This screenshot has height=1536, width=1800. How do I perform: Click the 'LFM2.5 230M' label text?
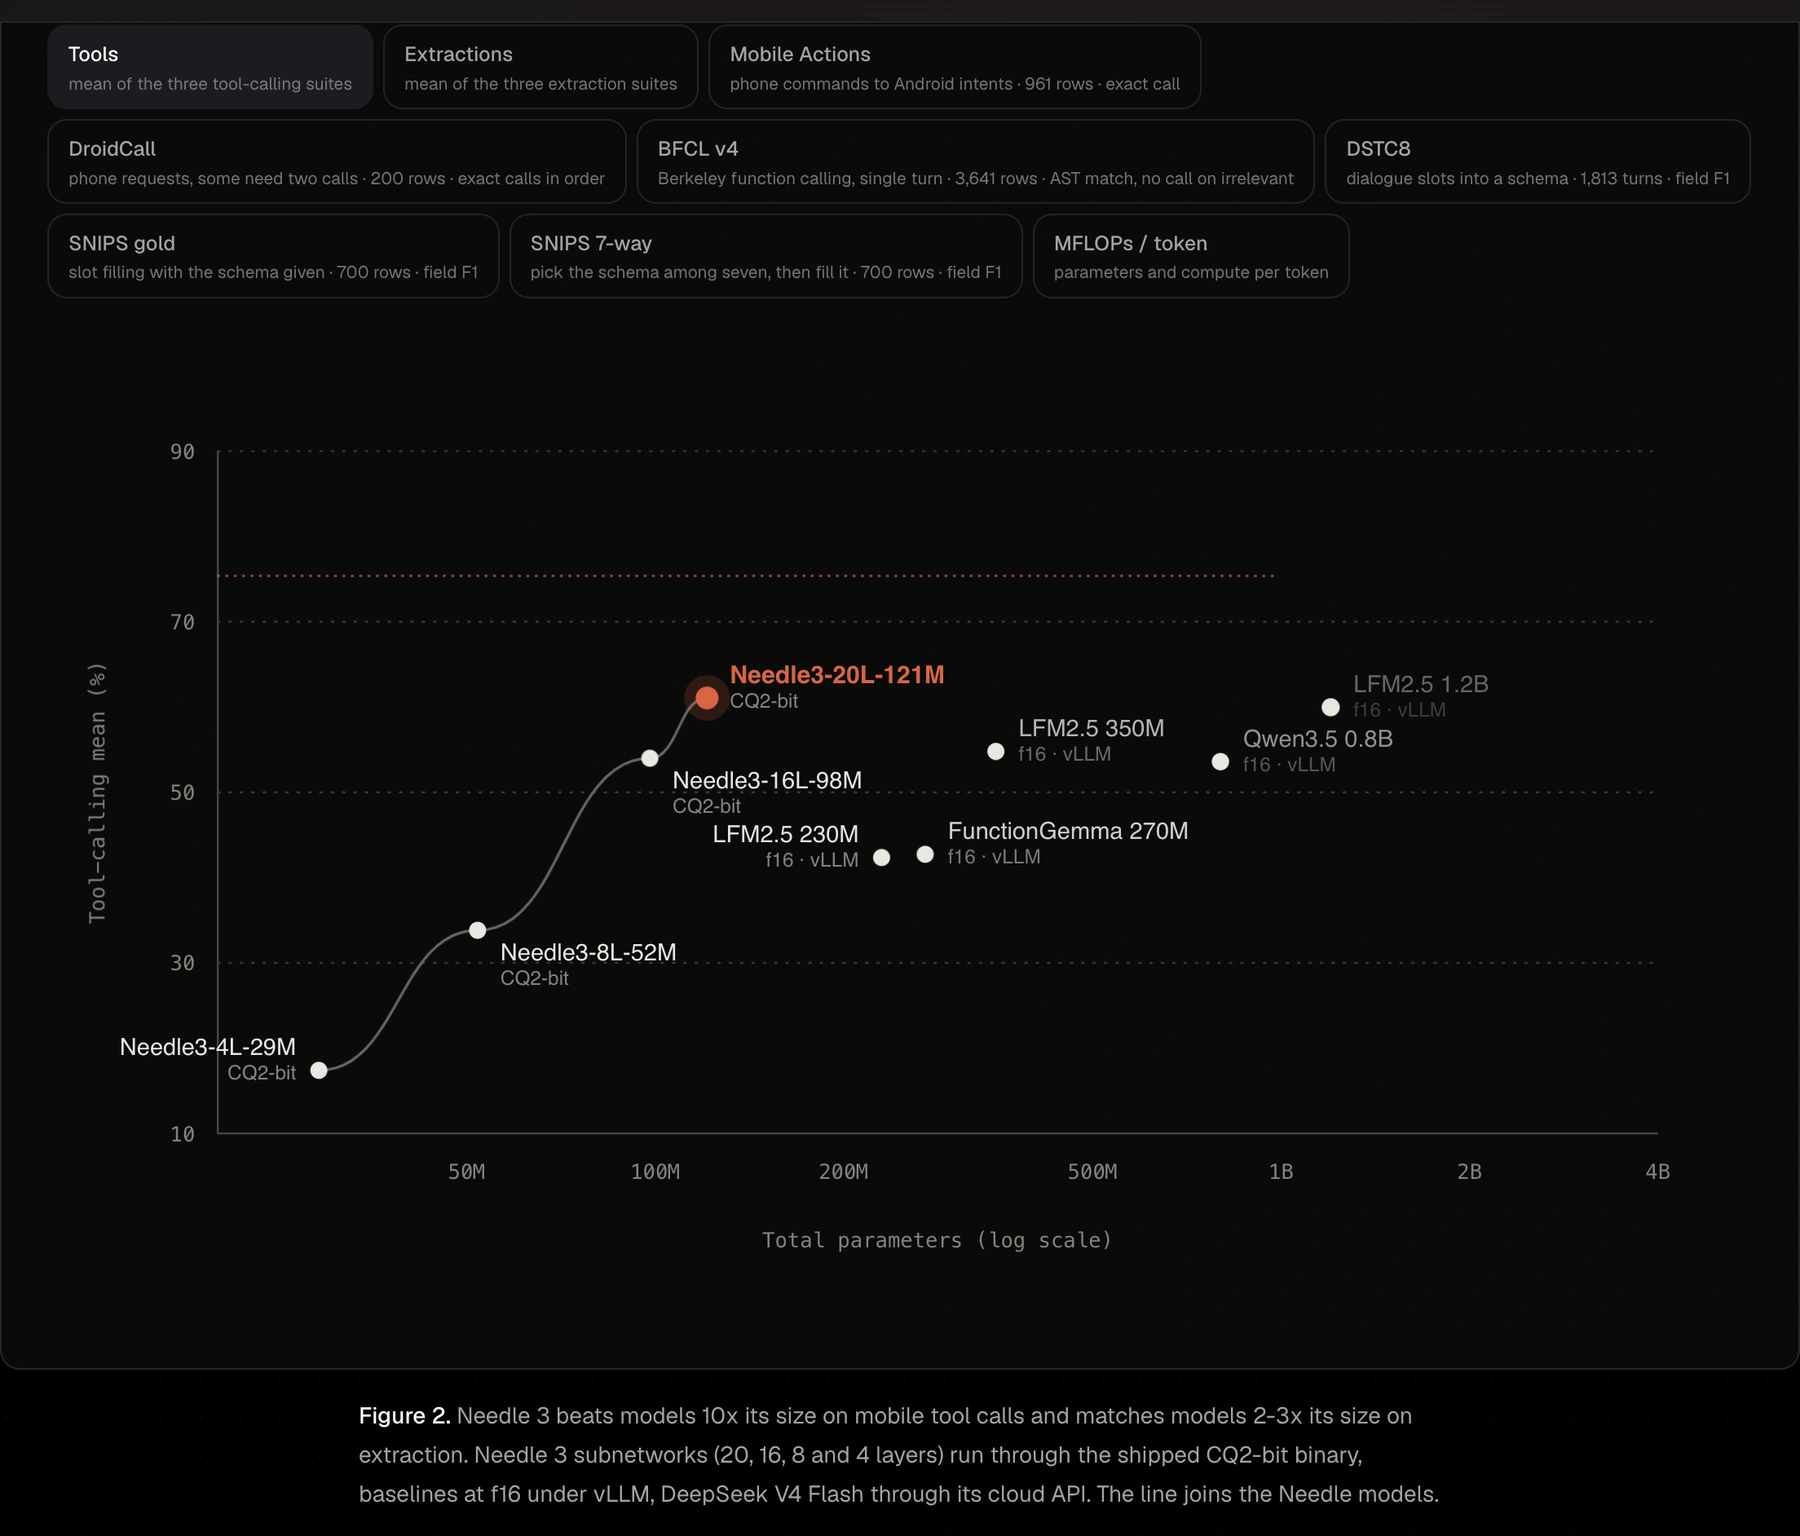point(786,834)
